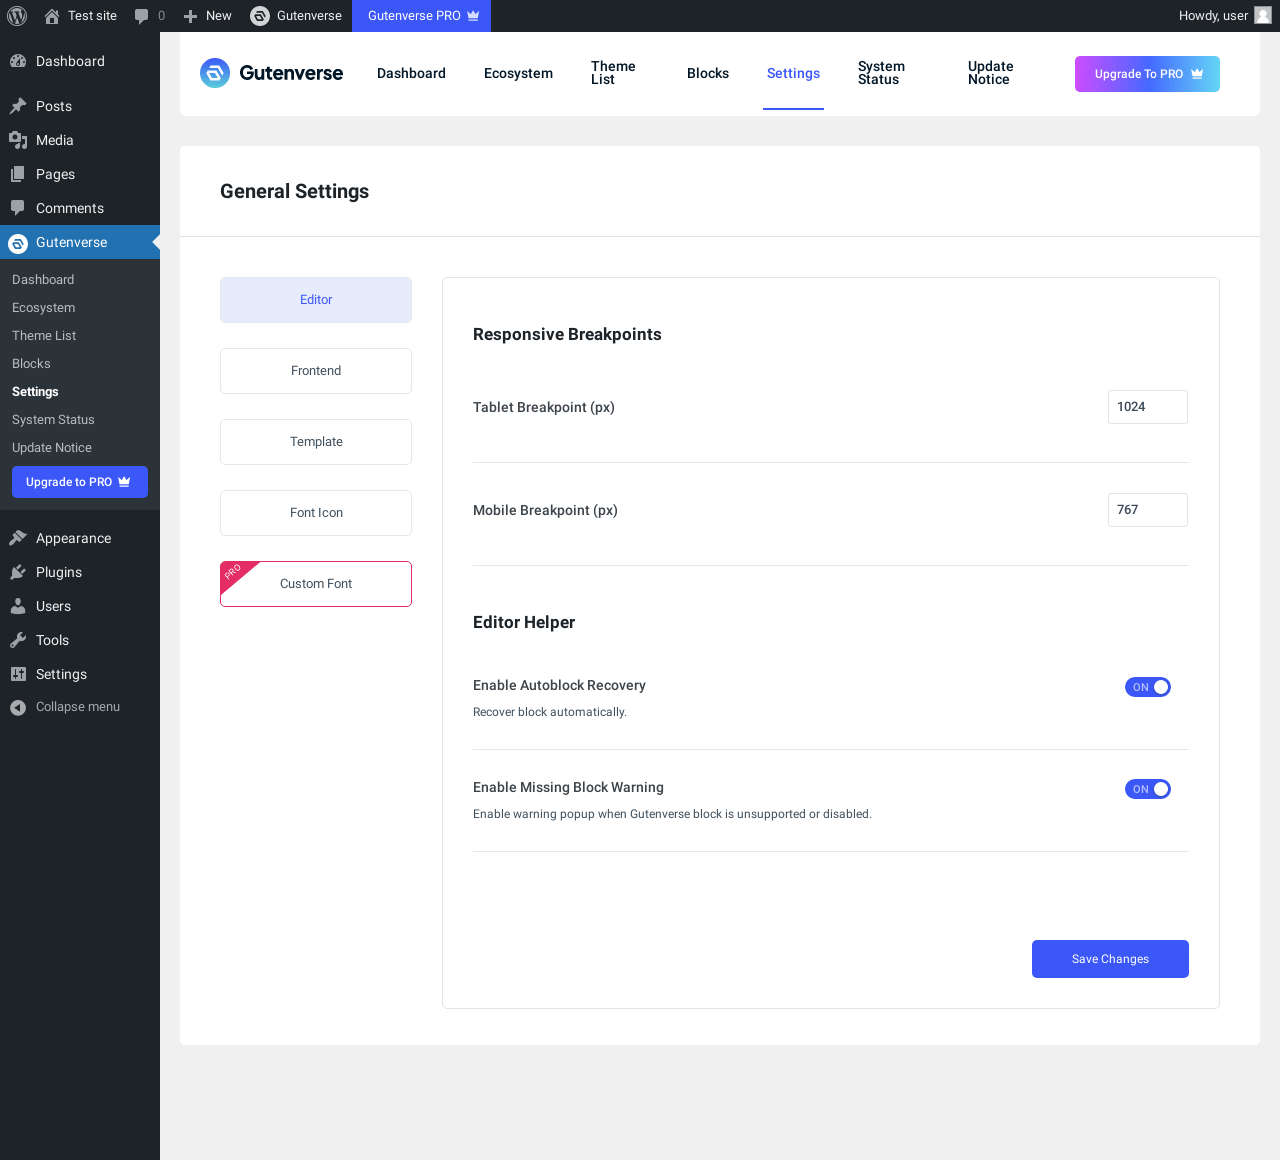Click the Gutenverse logo icon in admin bar

(x=260, y=16)
